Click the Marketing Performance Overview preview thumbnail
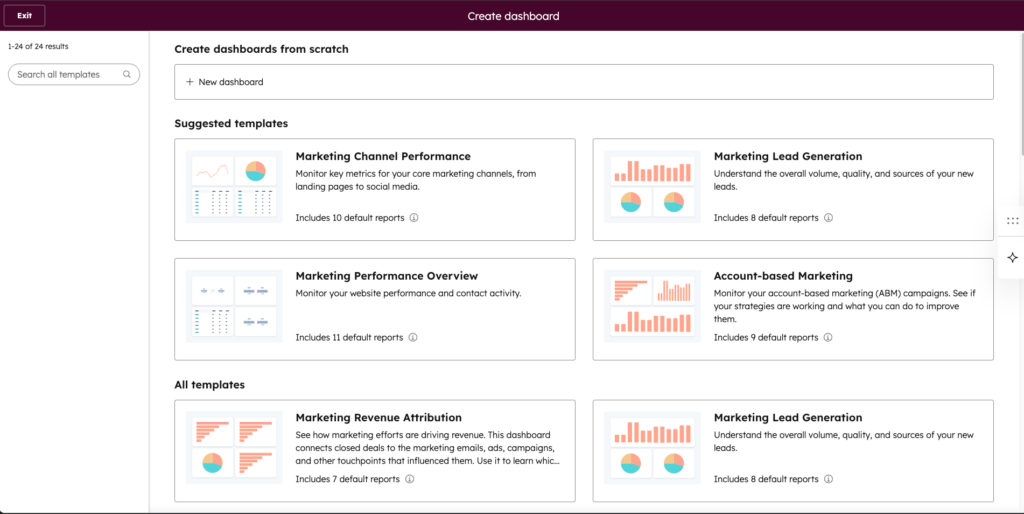This screenshot has width=1024, height=514. tap(234, 306)
